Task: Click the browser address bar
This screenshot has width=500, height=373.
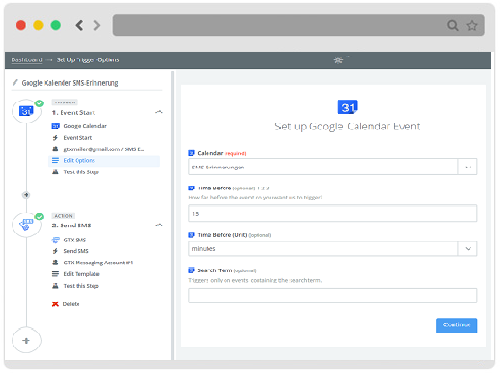Action: click(298, 25)
